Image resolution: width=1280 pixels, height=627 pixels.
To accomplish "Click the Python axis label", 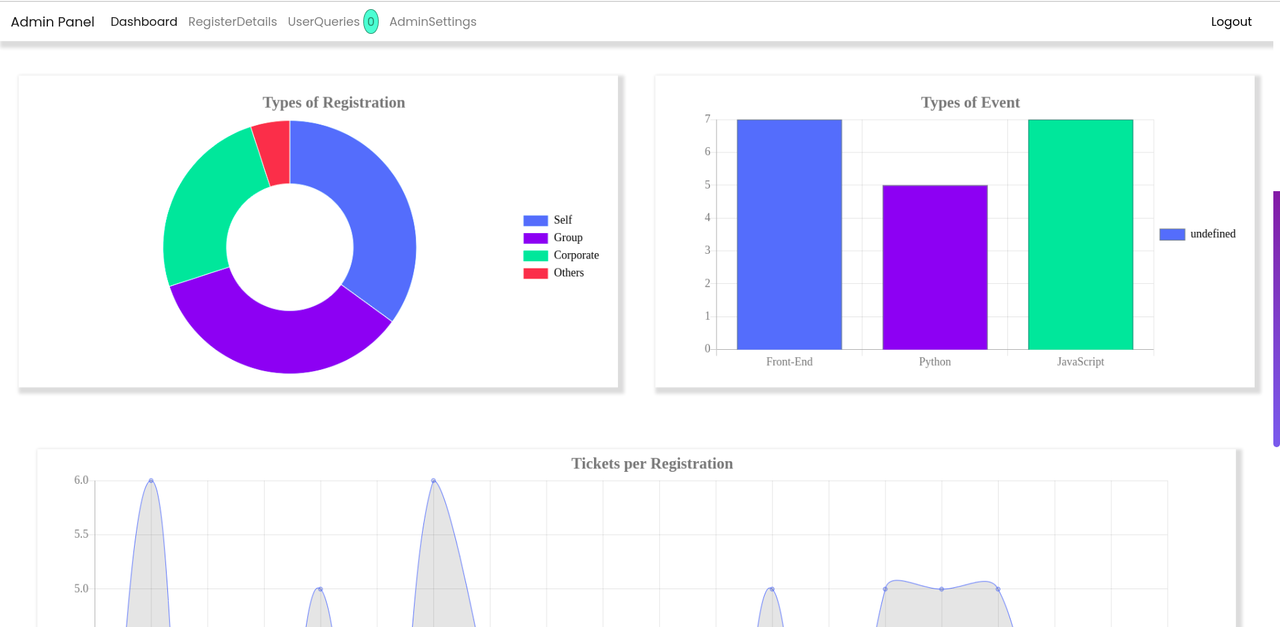I will [x=935, y=362].
